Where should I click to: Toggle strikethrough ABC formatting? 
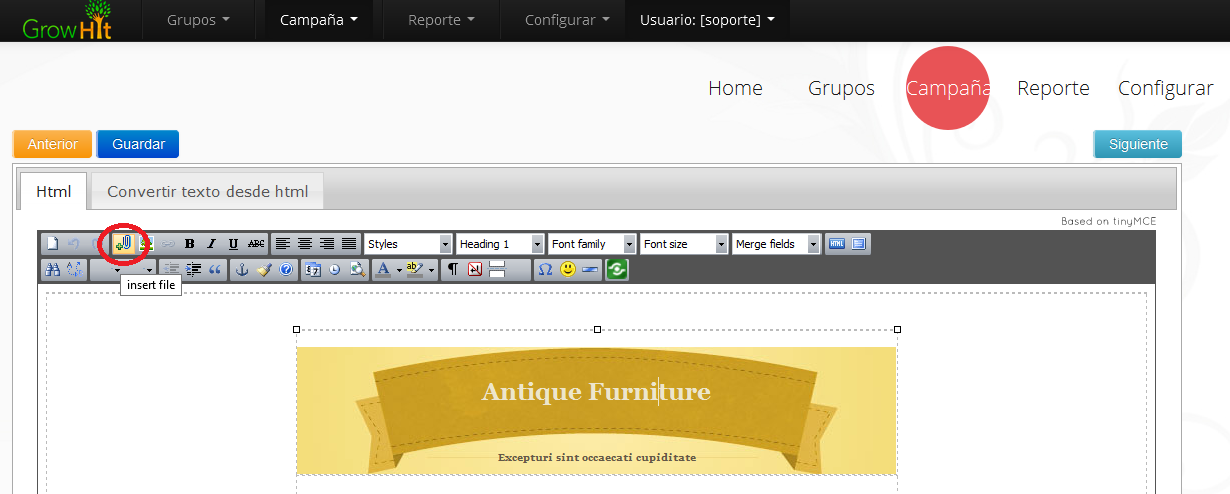(256, 244)
